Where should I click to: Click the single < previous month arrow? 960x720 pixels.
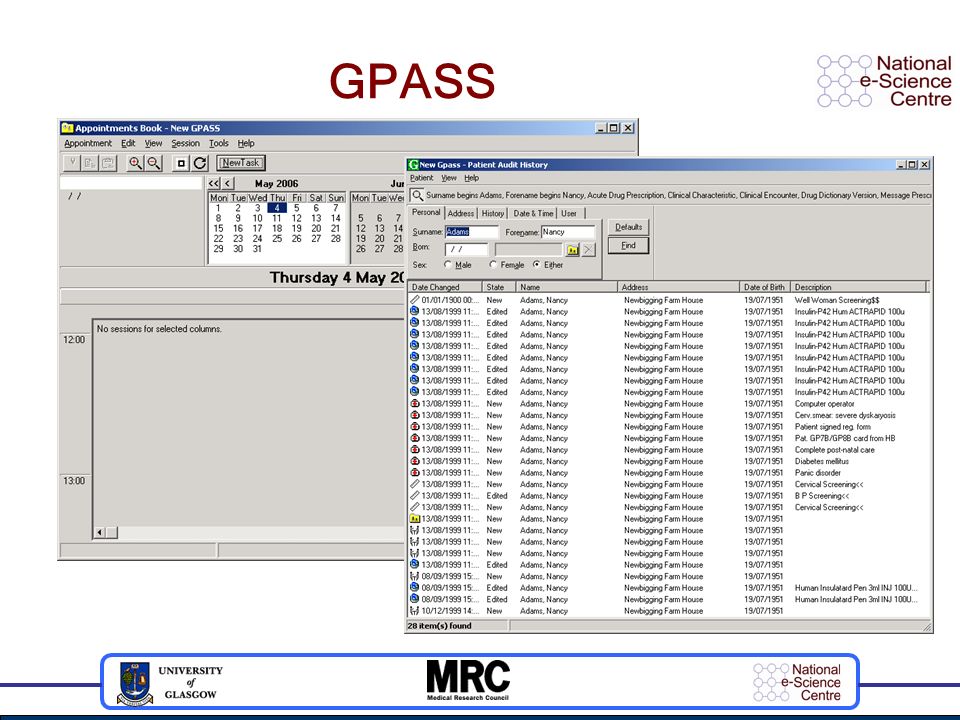point(228,183)
